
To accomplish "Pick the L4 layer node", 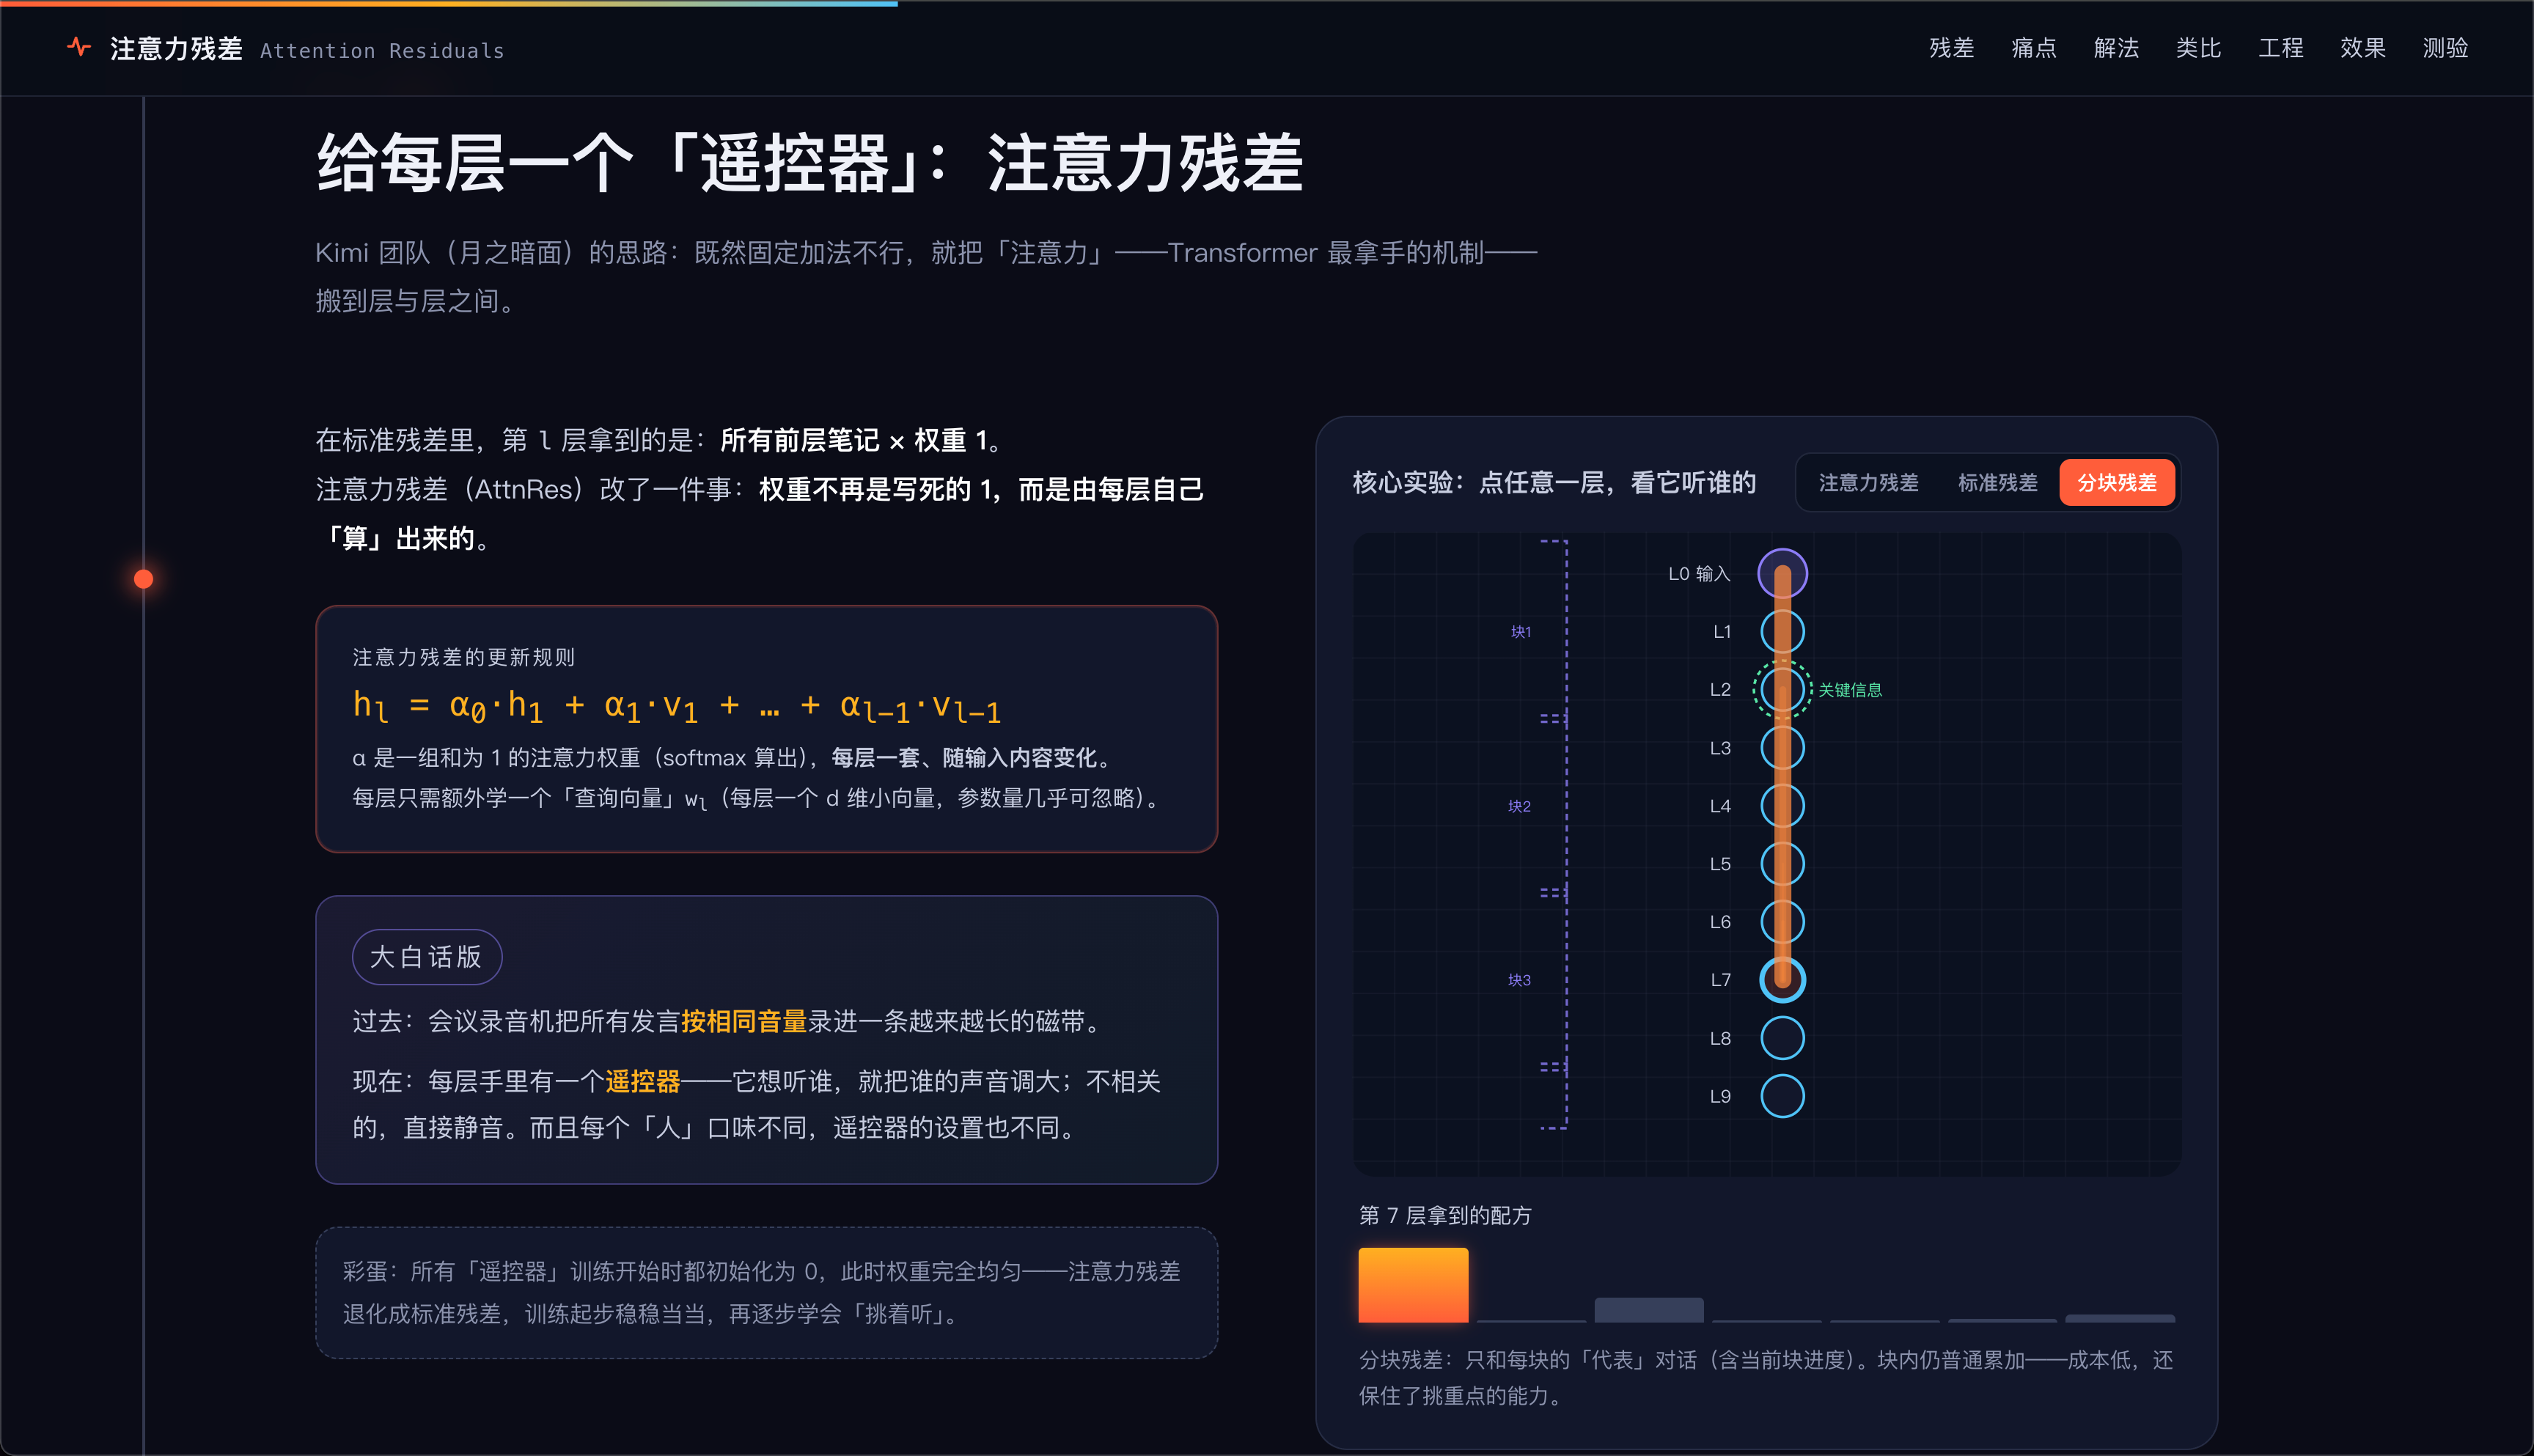I will click(1782, 806).
